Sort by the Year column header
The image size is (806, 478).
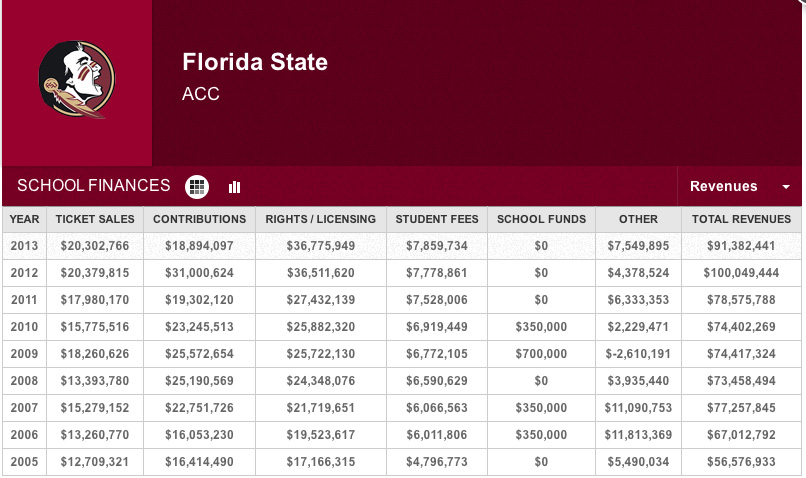25,219
